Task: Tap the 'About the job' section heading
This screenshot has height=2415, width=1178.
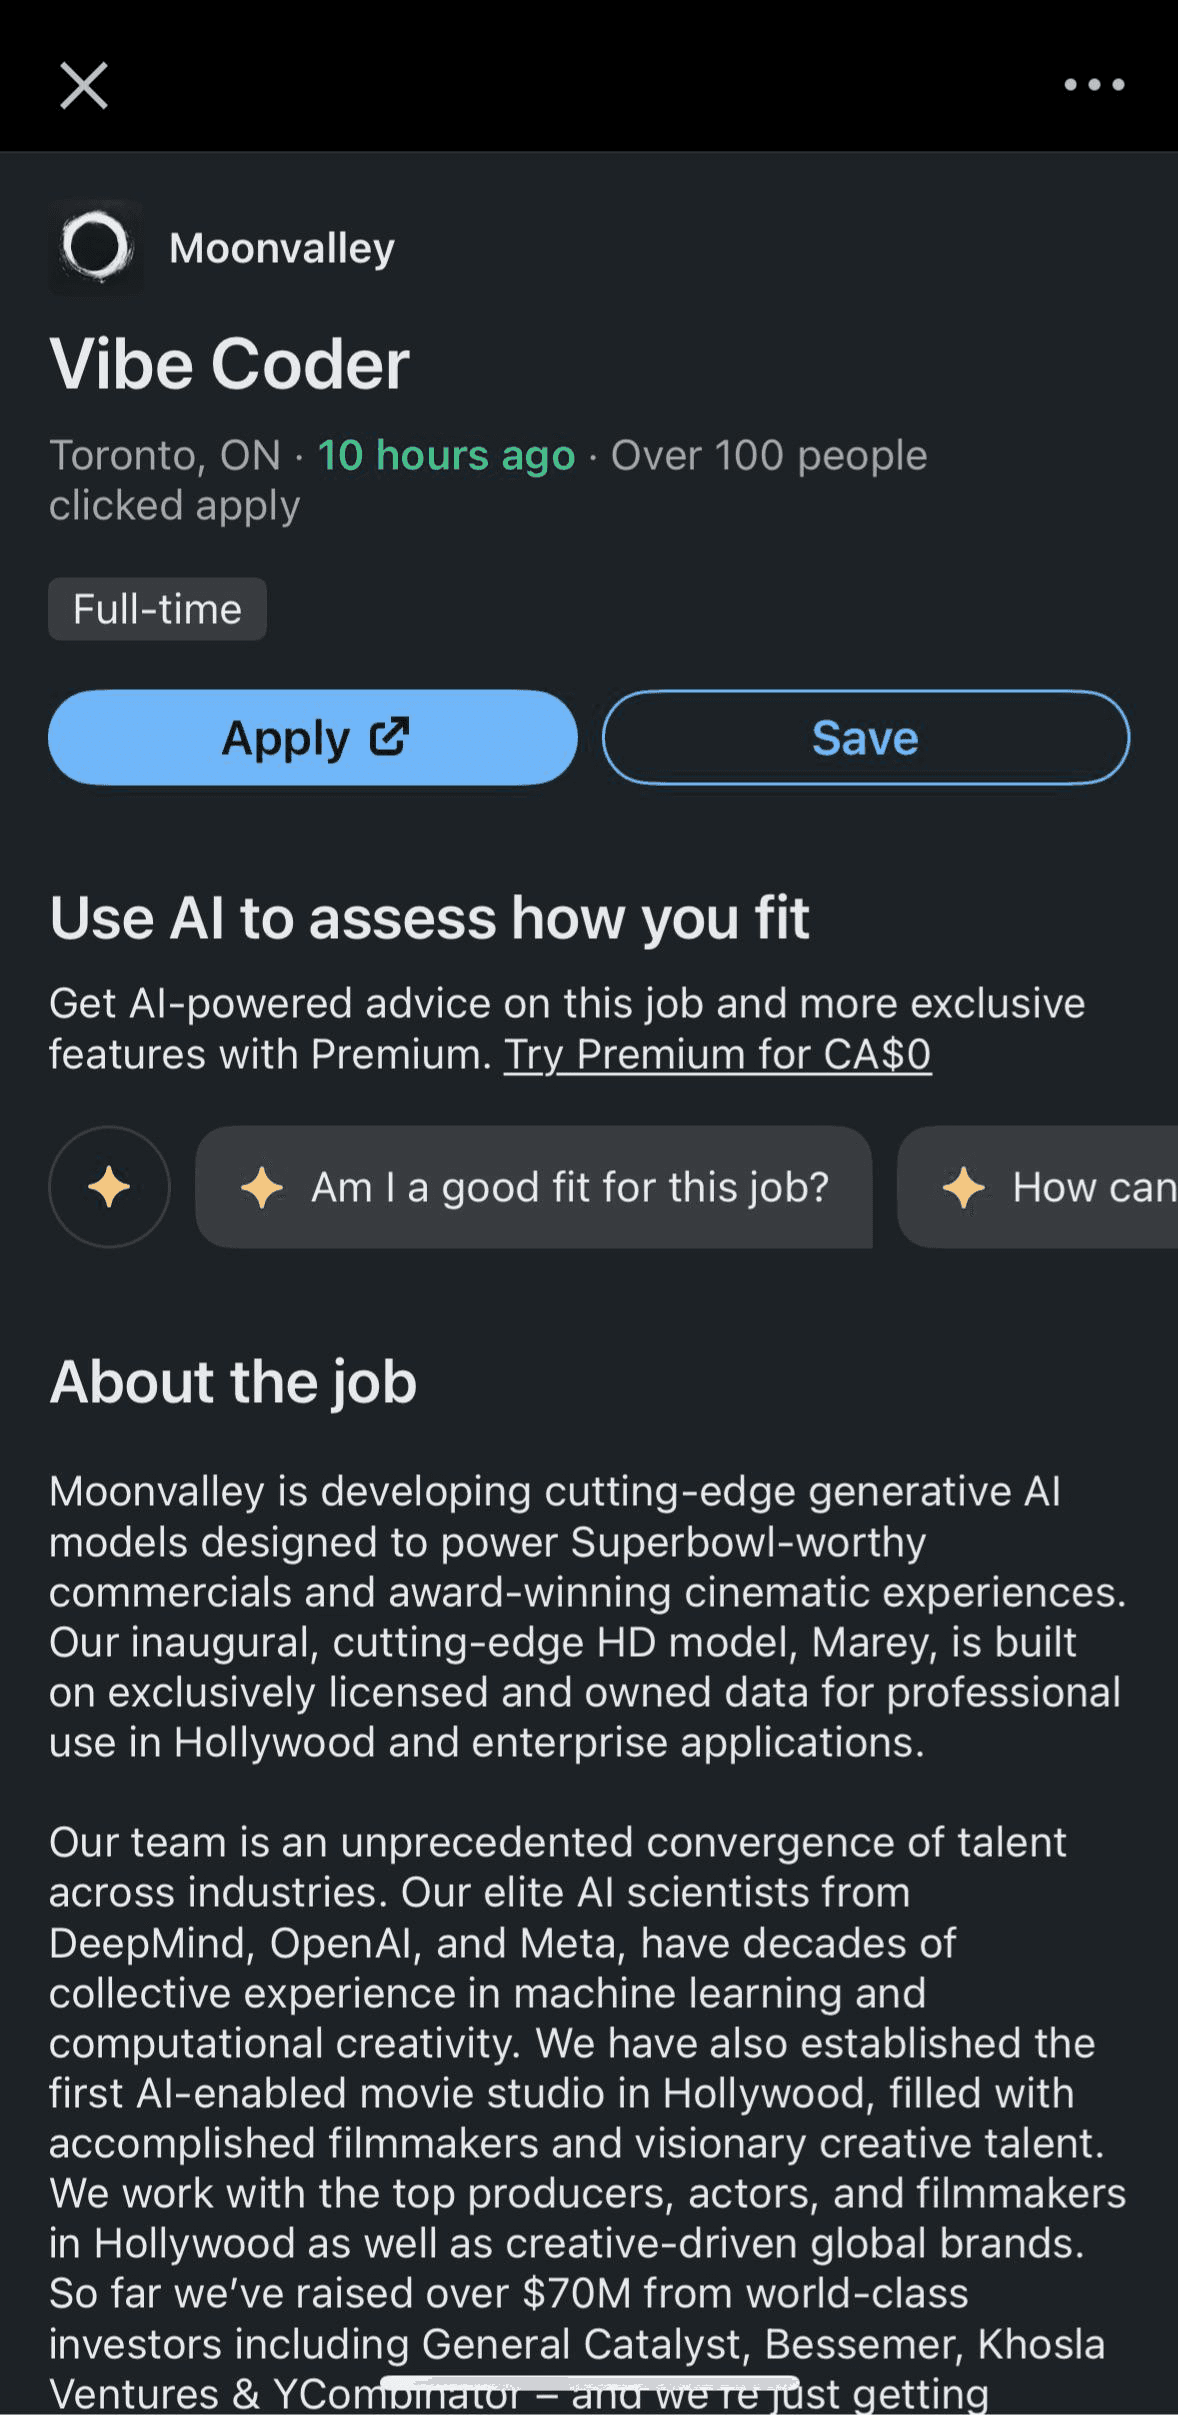Action: click(x=233, y=1381)
